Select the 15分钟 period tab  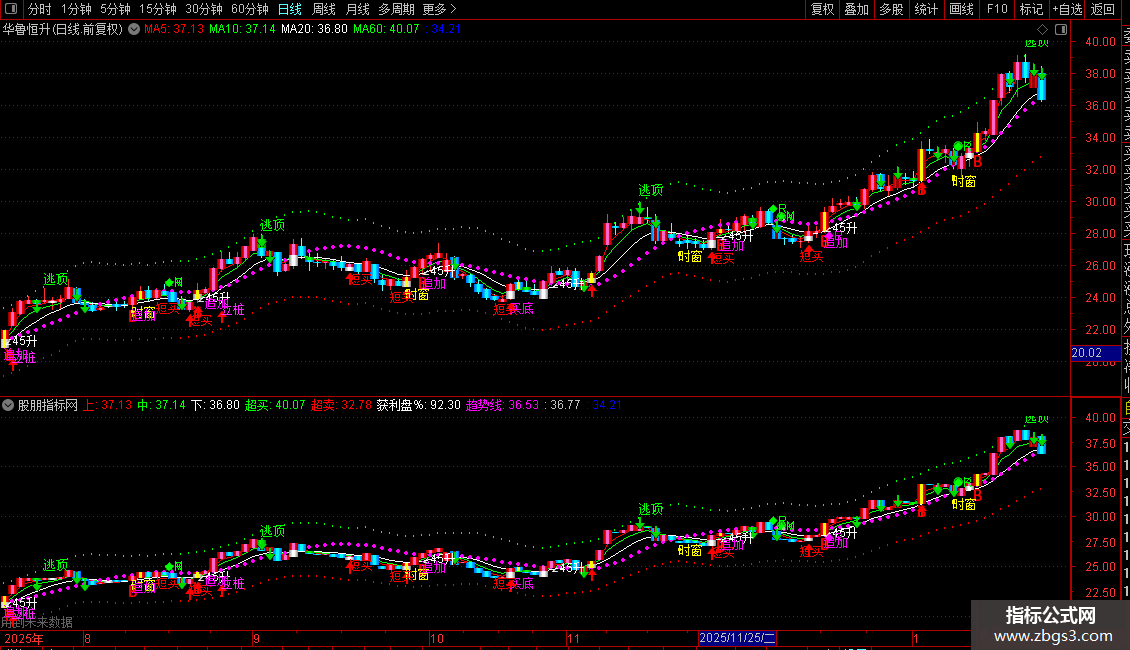coord(158,9)
